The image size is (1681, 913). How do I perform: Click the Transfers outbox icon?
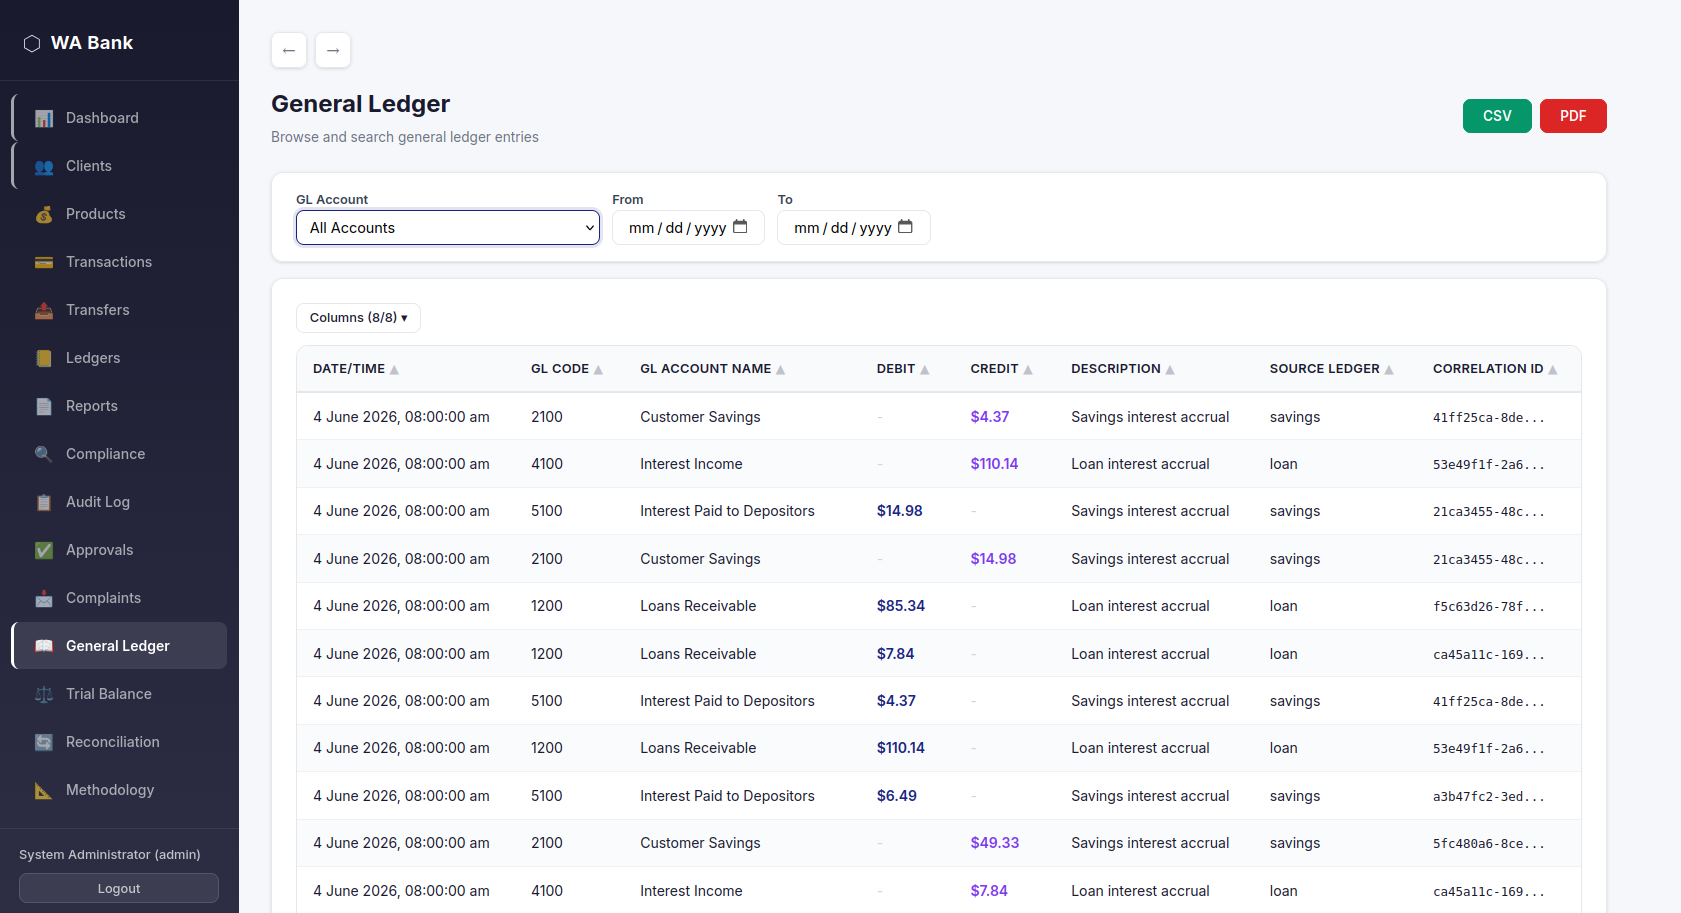tap(44, 310)
